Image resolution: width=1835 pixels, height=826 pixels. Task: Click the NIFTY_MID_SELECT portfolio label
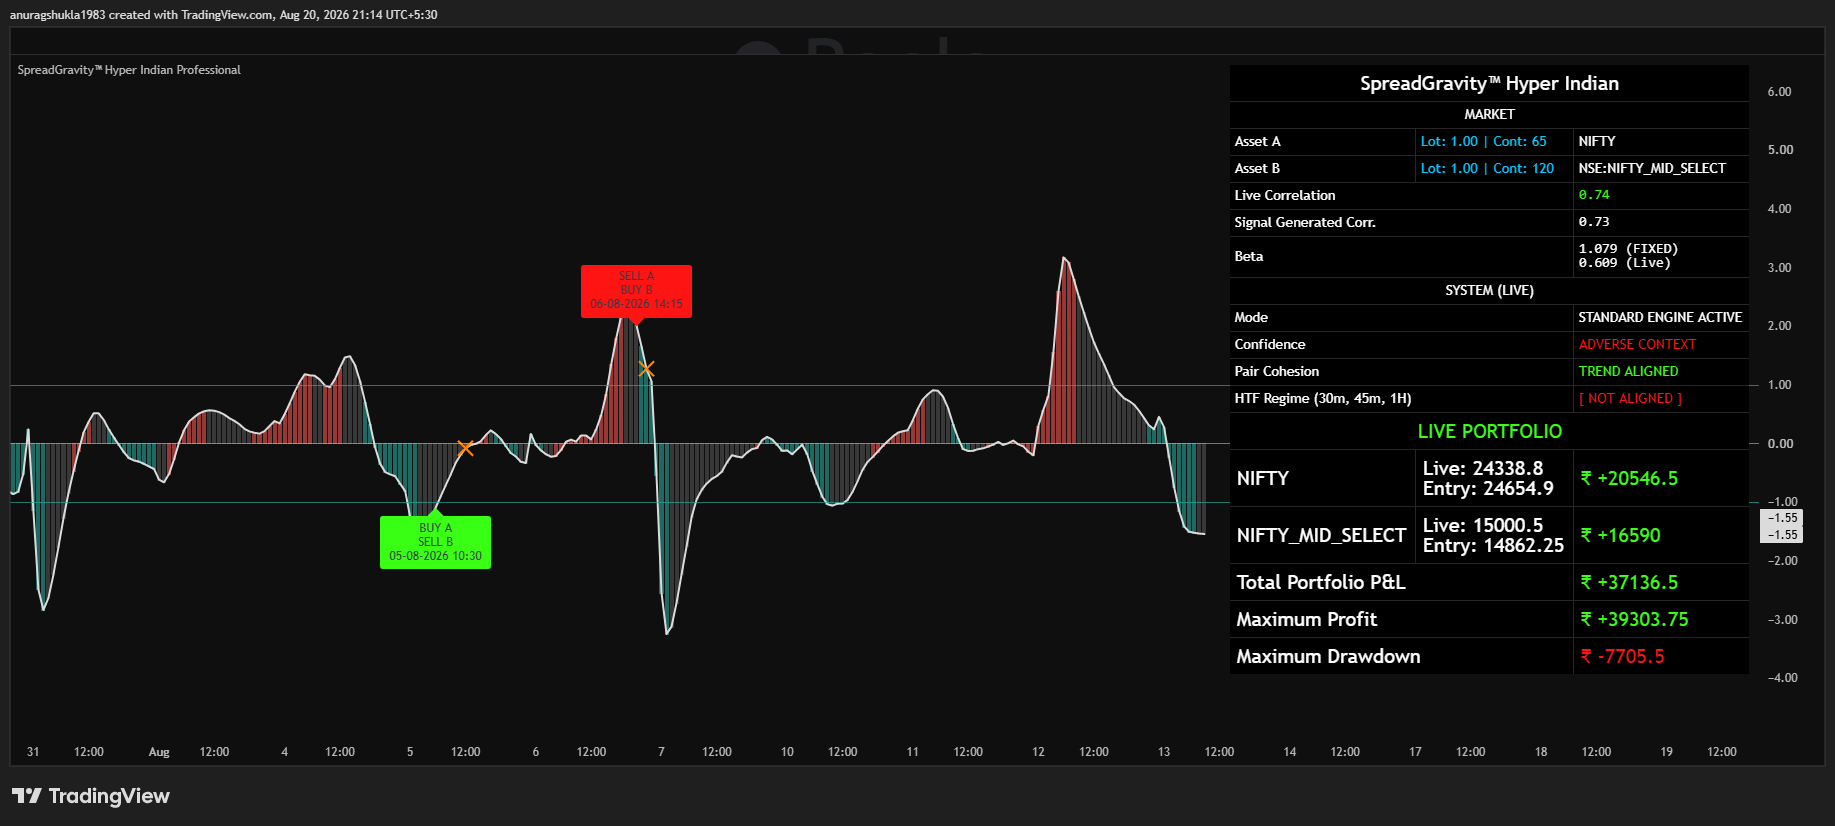[1321, 536]
